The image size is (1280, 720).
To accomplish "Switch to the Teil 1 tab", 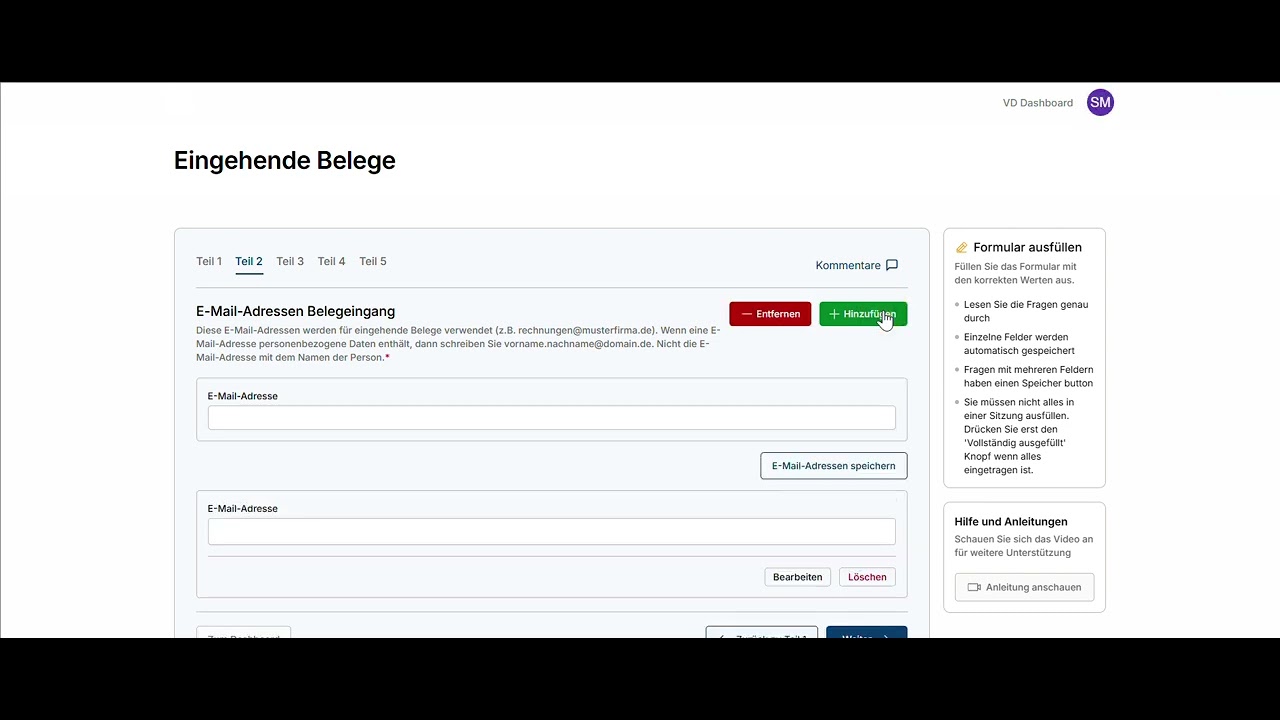I will tap(209, 261).
